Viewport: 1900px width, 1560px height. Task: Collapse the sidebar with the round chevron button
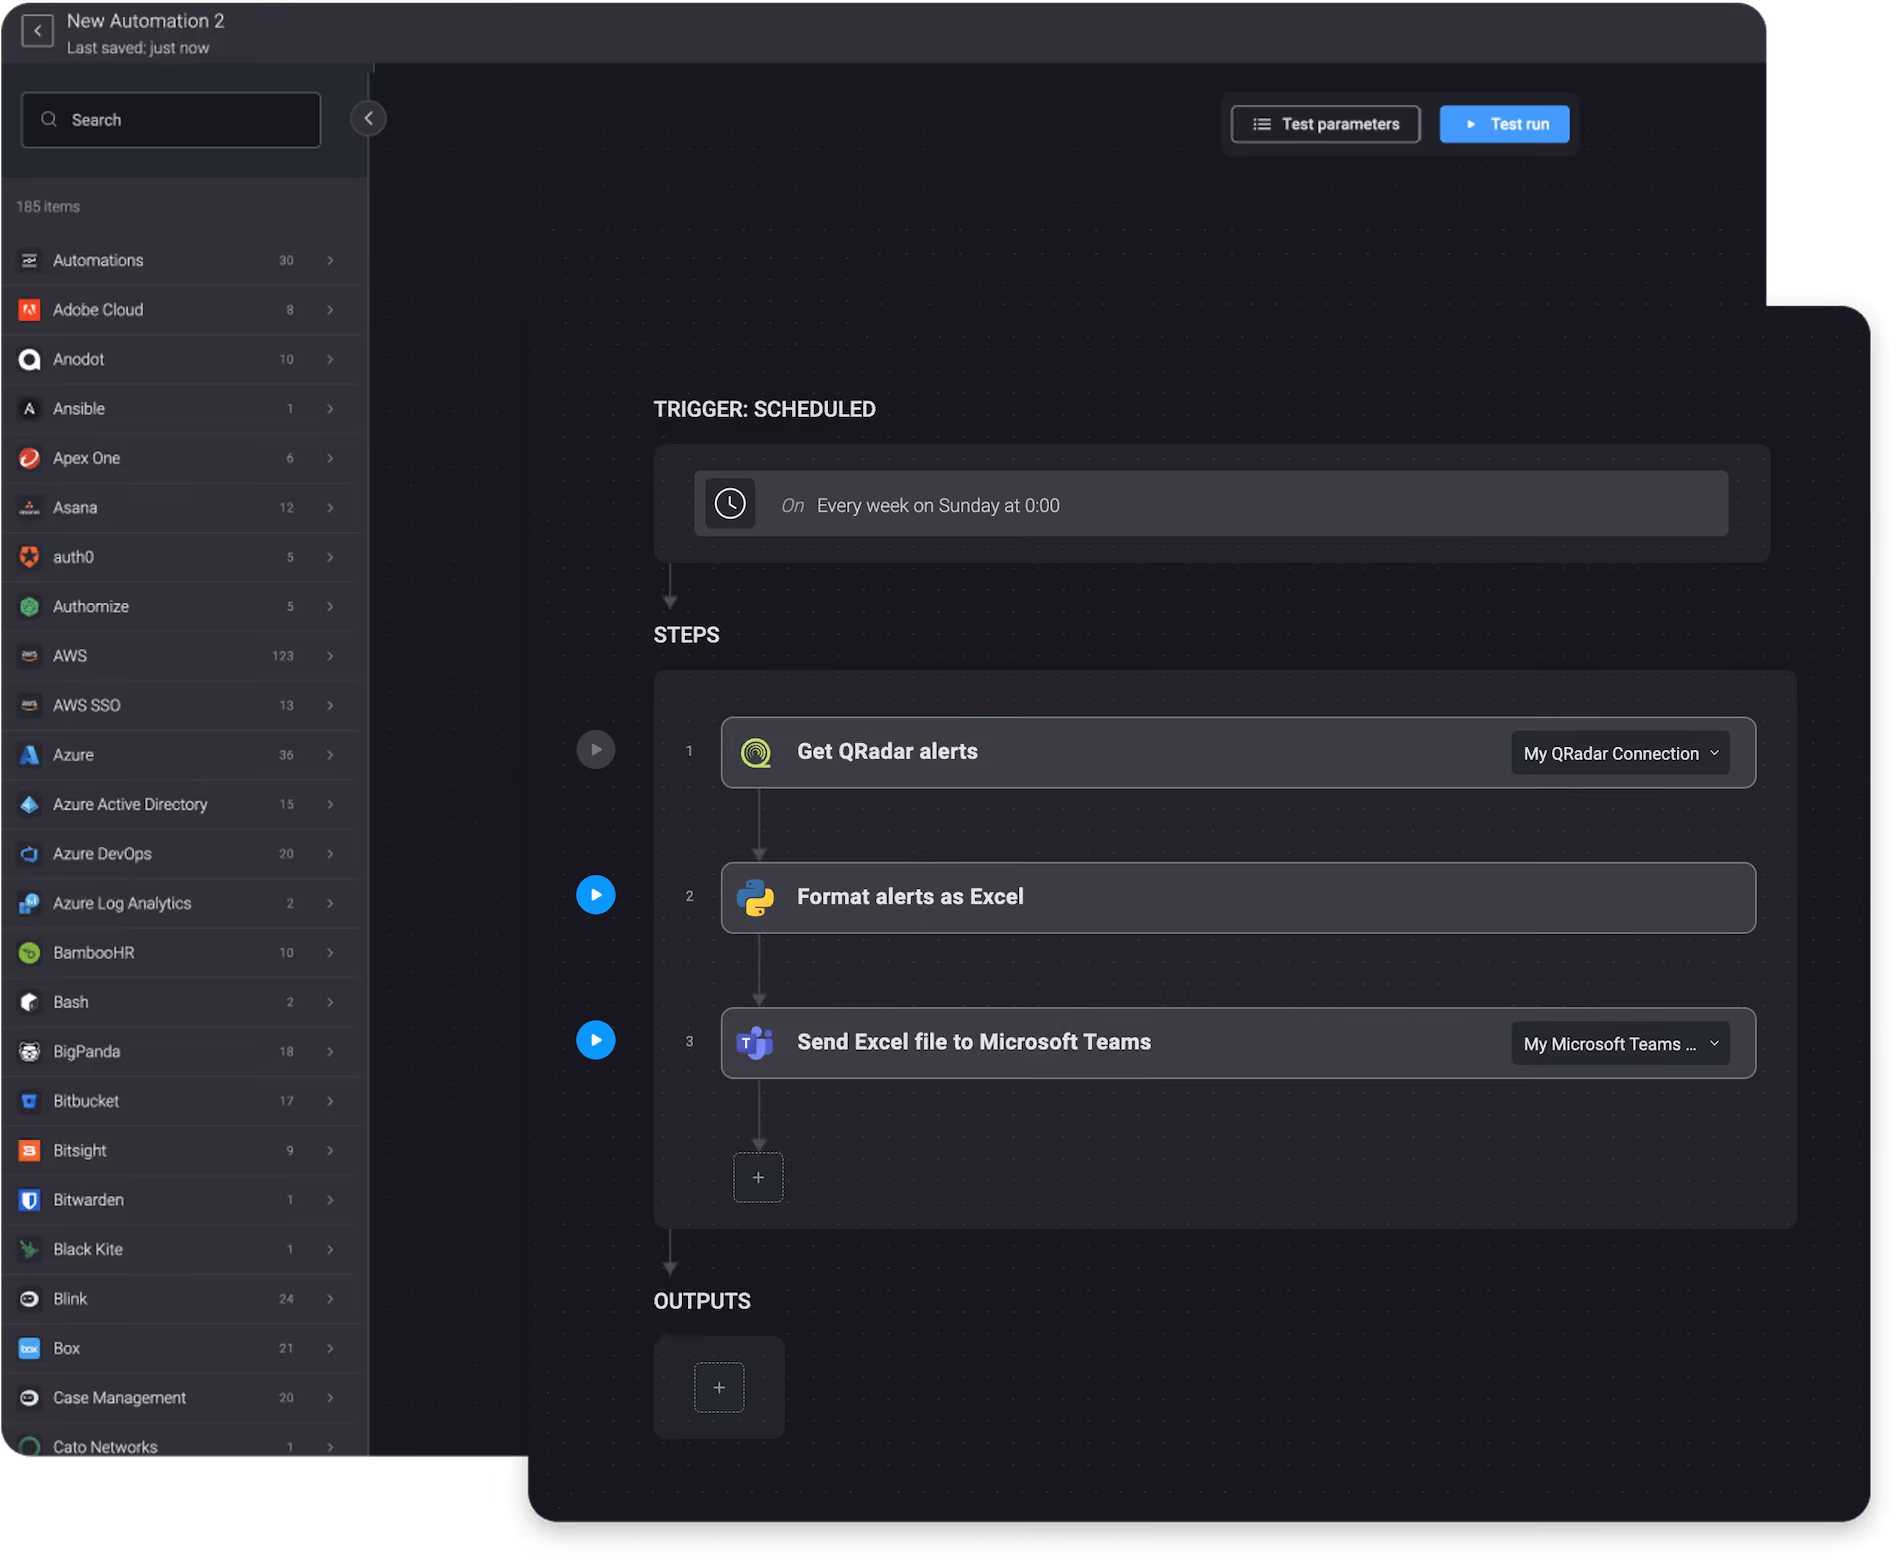pyautogui.click(x=368, y=118)
